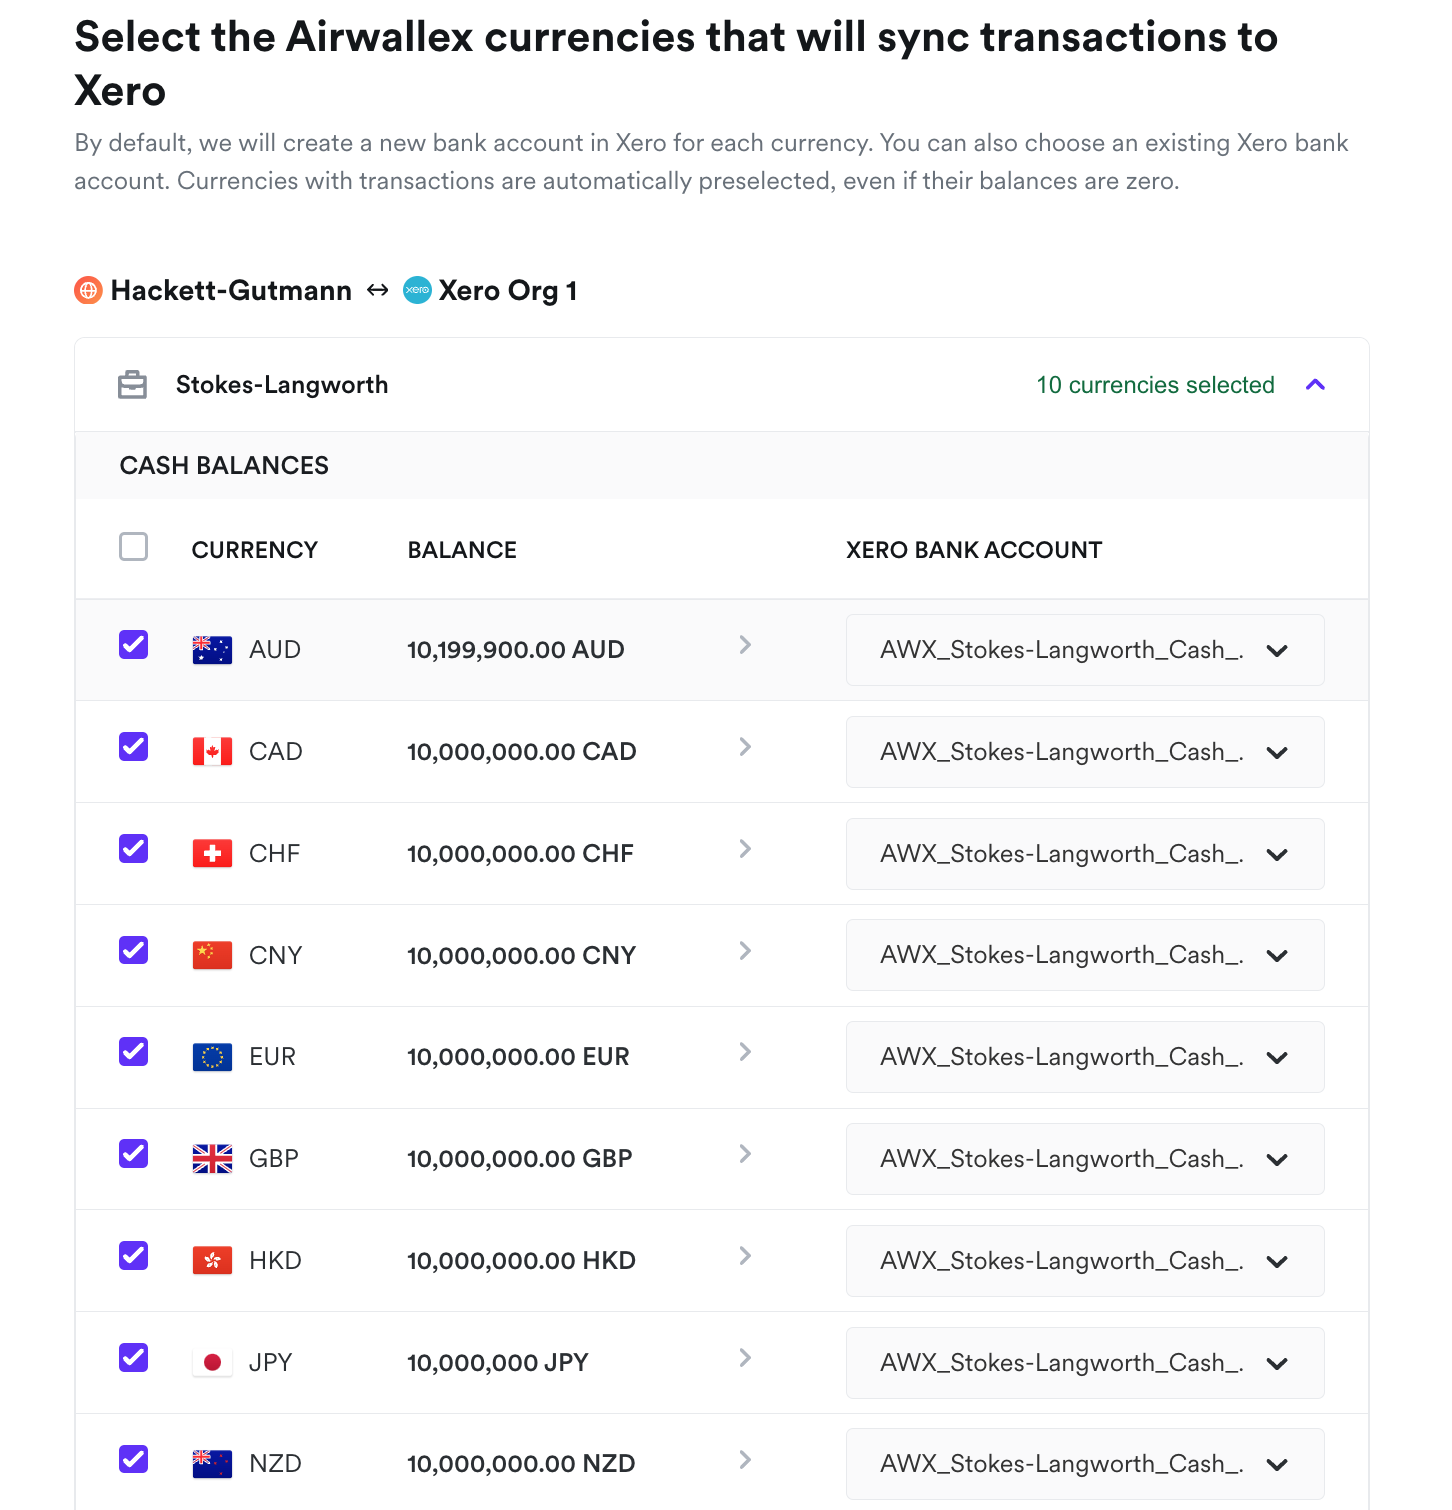Click the '10 currencies selected' status text
Image resolution: width=1452 pixels, height=1510 pixels.
(1155, 385)
